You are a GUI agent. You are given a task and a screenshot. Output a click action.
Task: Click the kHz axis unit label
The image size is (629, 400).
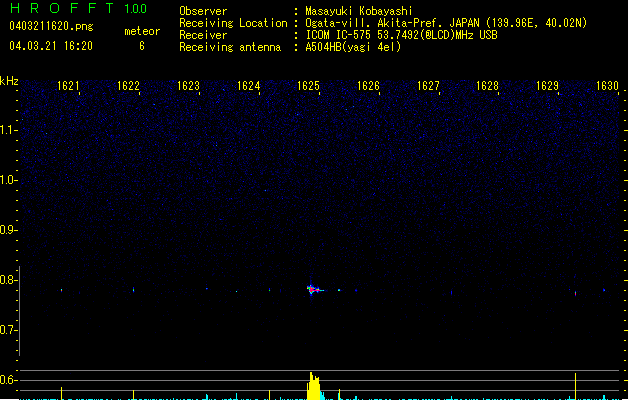click(9, 81)
